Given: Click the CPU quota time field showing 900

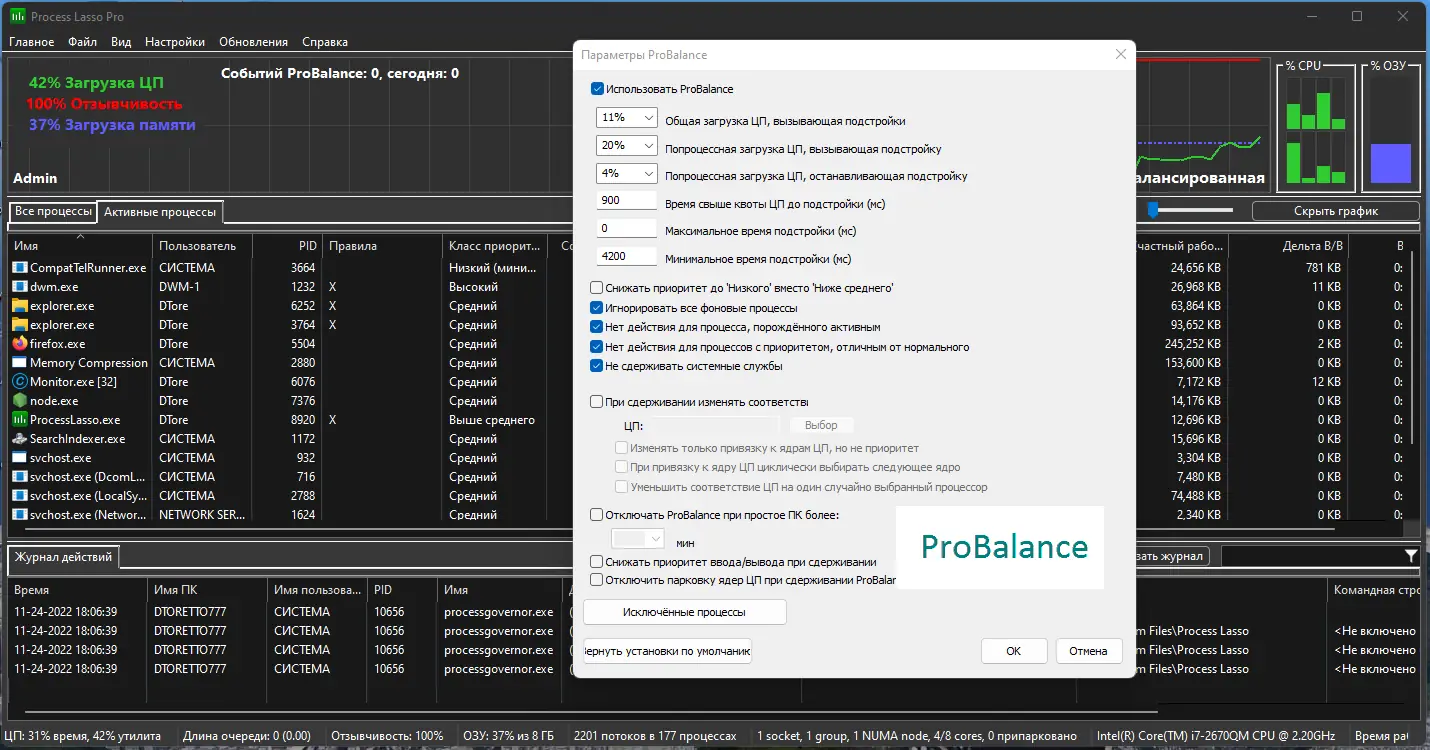Looking at the screenshot, I should pos(626,201).
